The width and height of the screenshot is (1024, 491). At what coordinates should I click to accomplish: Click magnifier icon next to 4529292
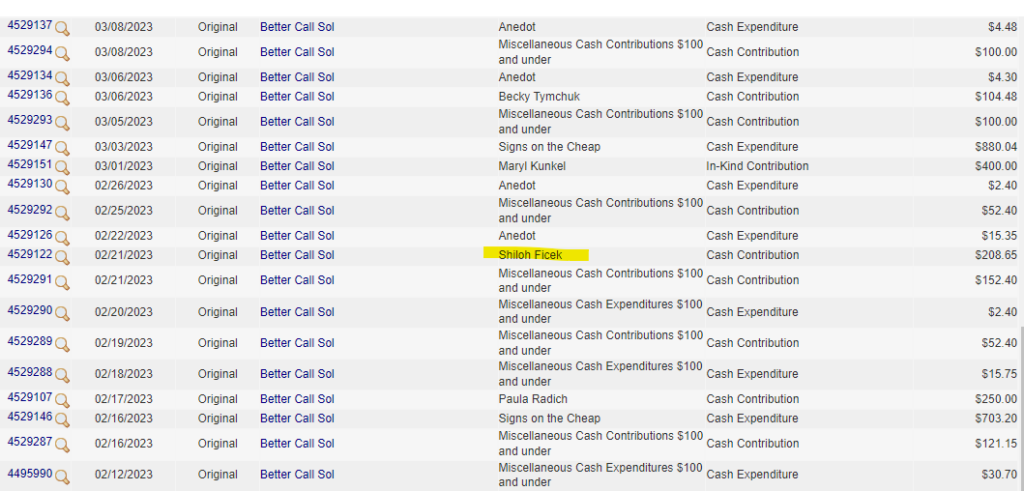63,212
